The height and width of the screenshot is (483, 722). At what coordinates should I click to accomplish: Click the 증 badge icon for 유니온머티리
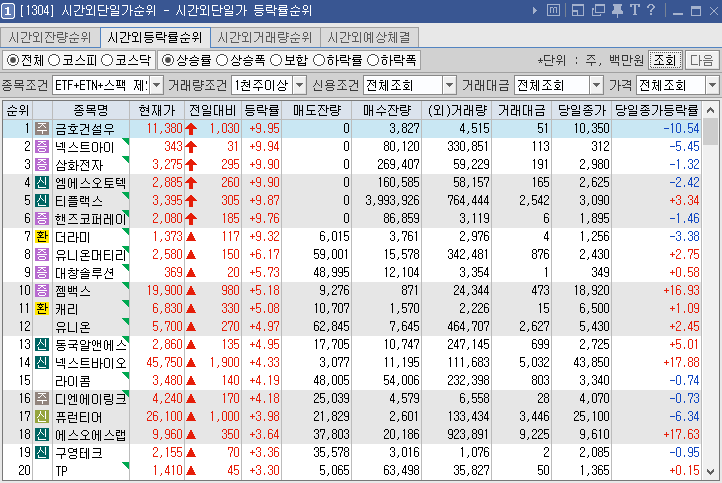click(42, 254)
